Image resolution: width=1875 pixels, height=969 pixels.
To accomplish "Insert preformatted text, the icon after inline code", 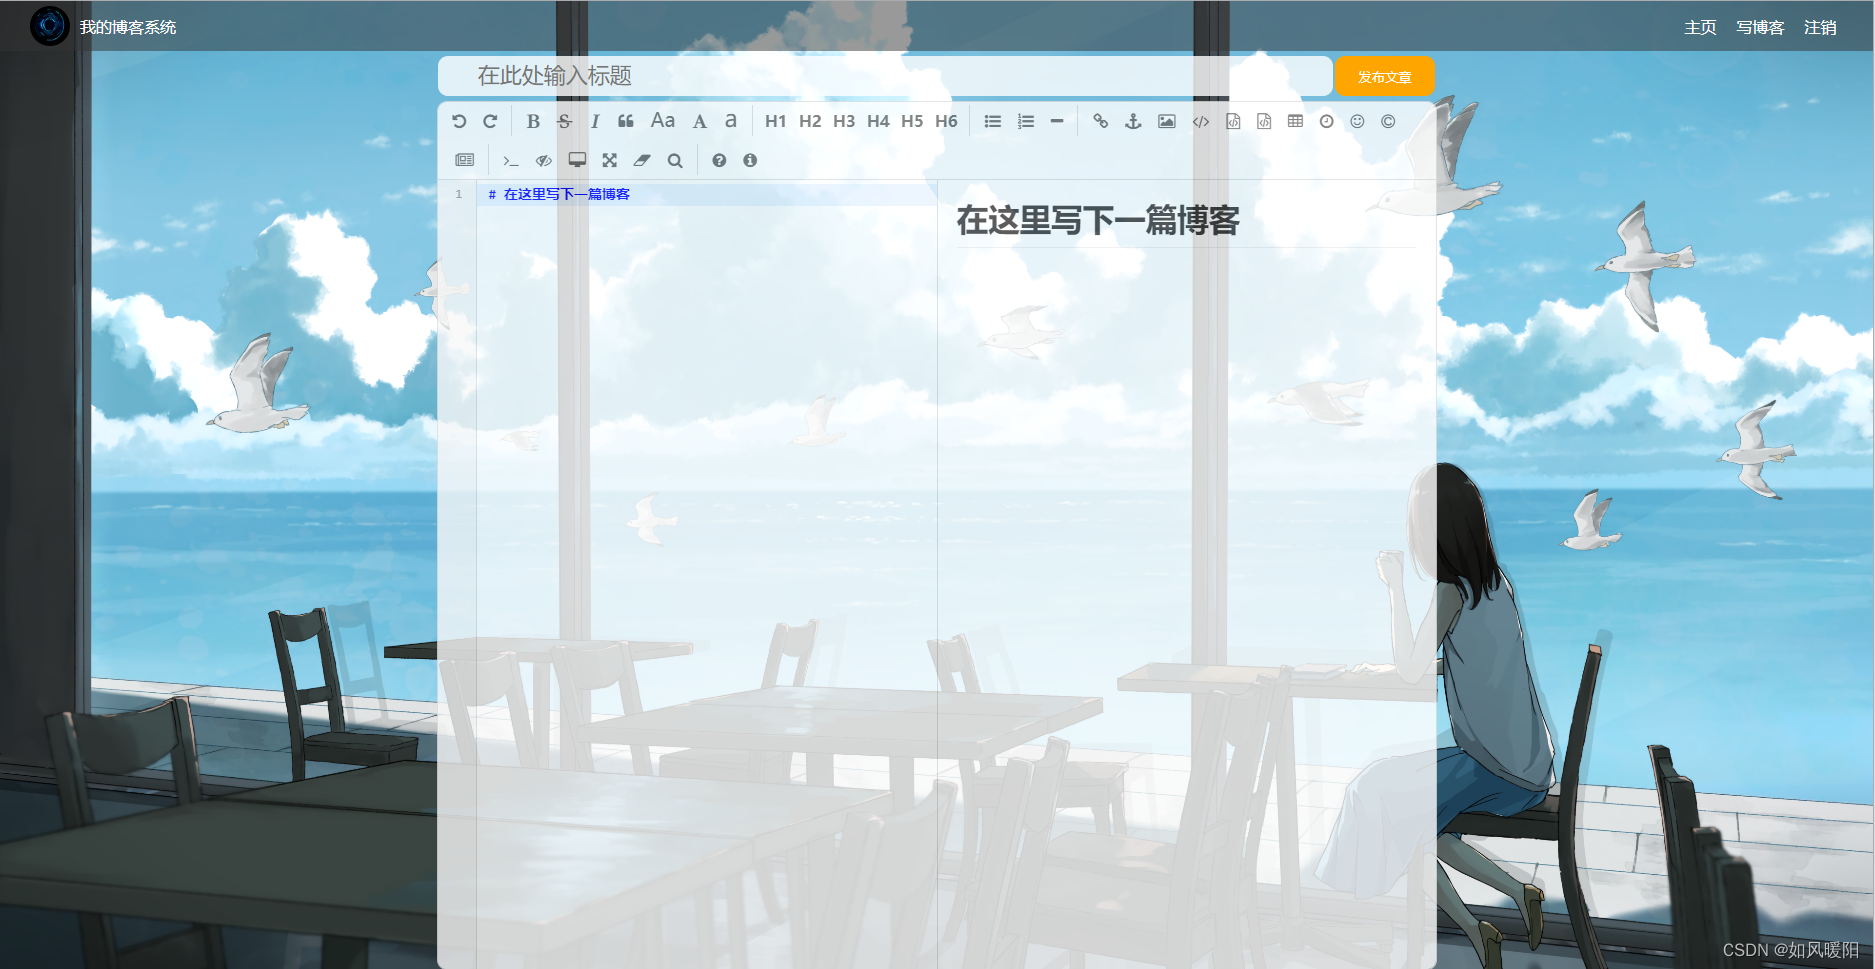I will point(1233,121).
